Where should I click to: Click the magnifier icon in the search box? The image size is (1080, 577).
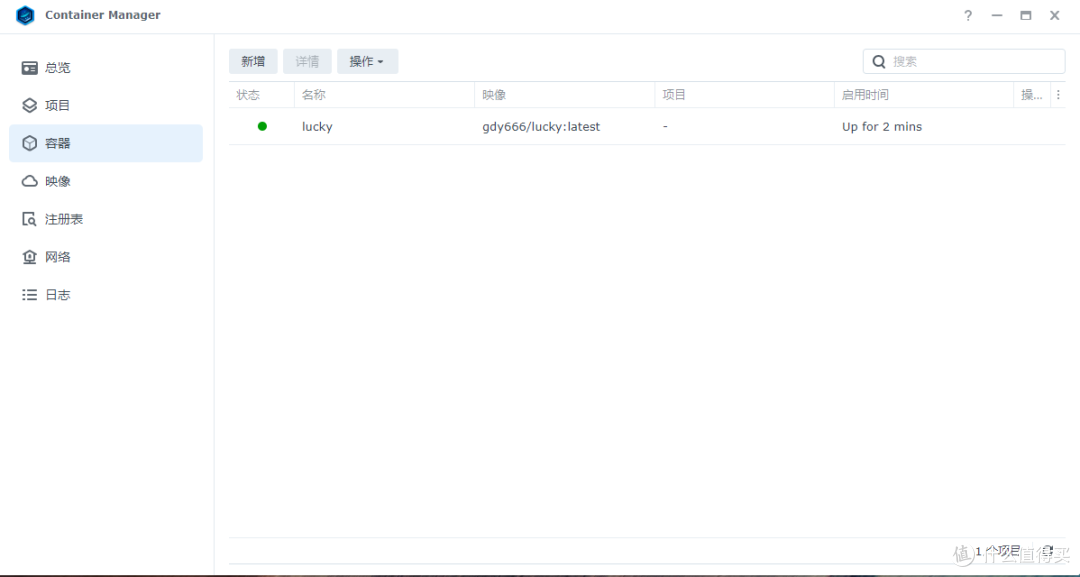tap(878, 61)
